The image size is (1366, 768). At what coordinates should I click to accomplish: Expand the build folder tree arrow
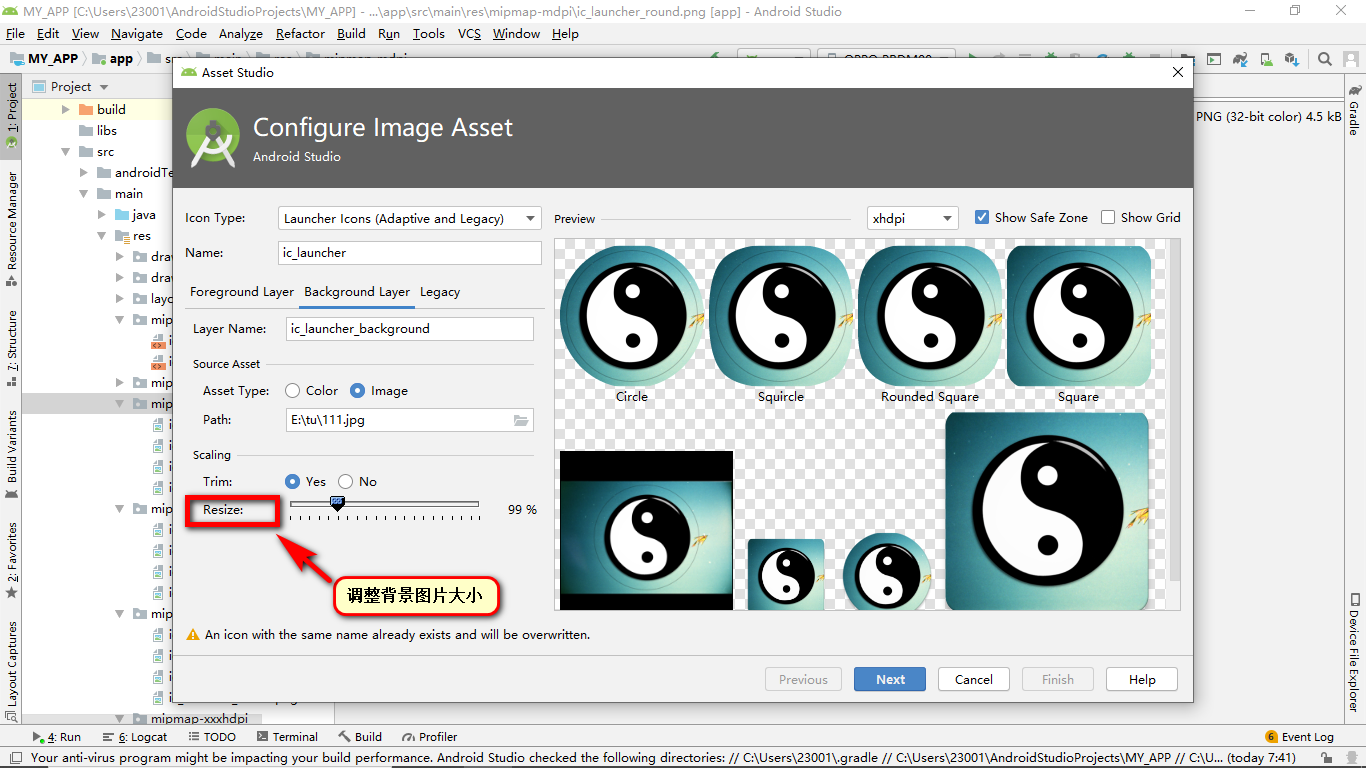(x=66, y=110)
